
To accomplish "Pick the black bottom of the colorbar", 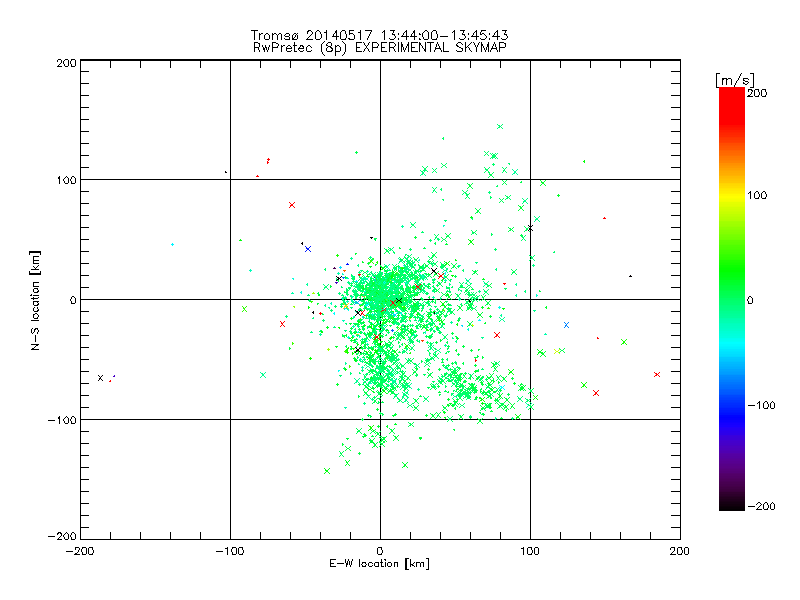I will coord(732,505).
